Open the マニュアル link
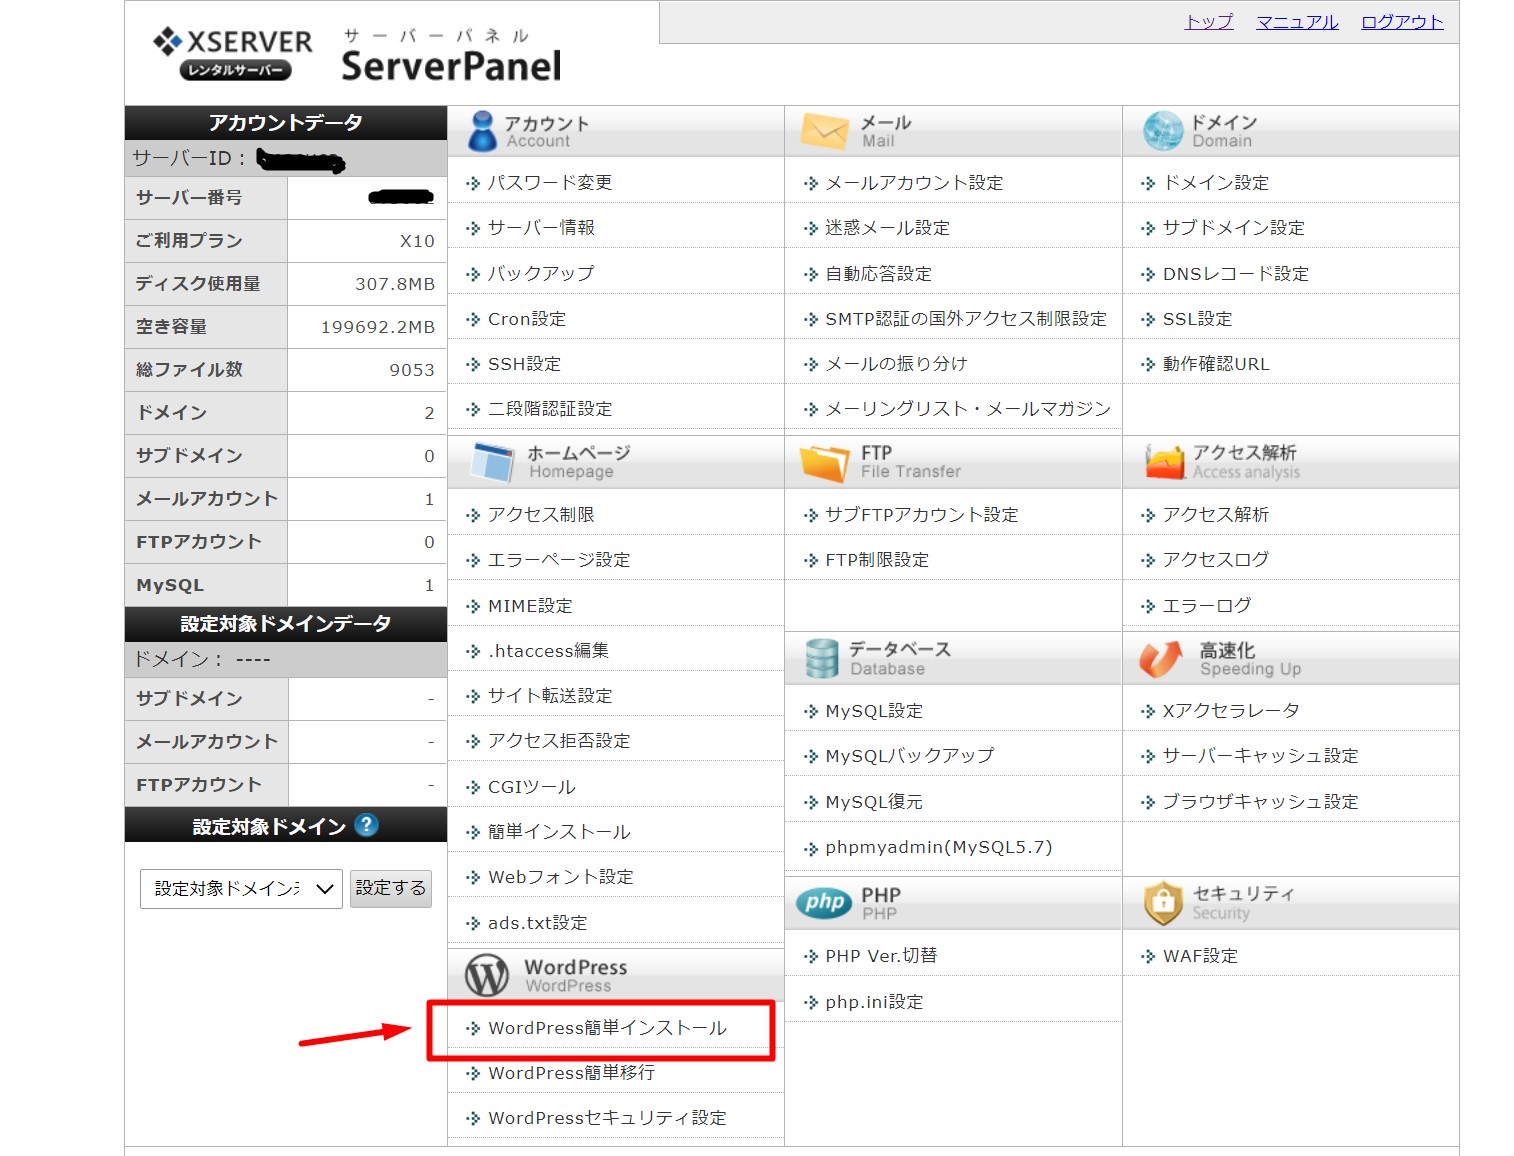Screen dimensions: 1514x1156 (1297, 22)
